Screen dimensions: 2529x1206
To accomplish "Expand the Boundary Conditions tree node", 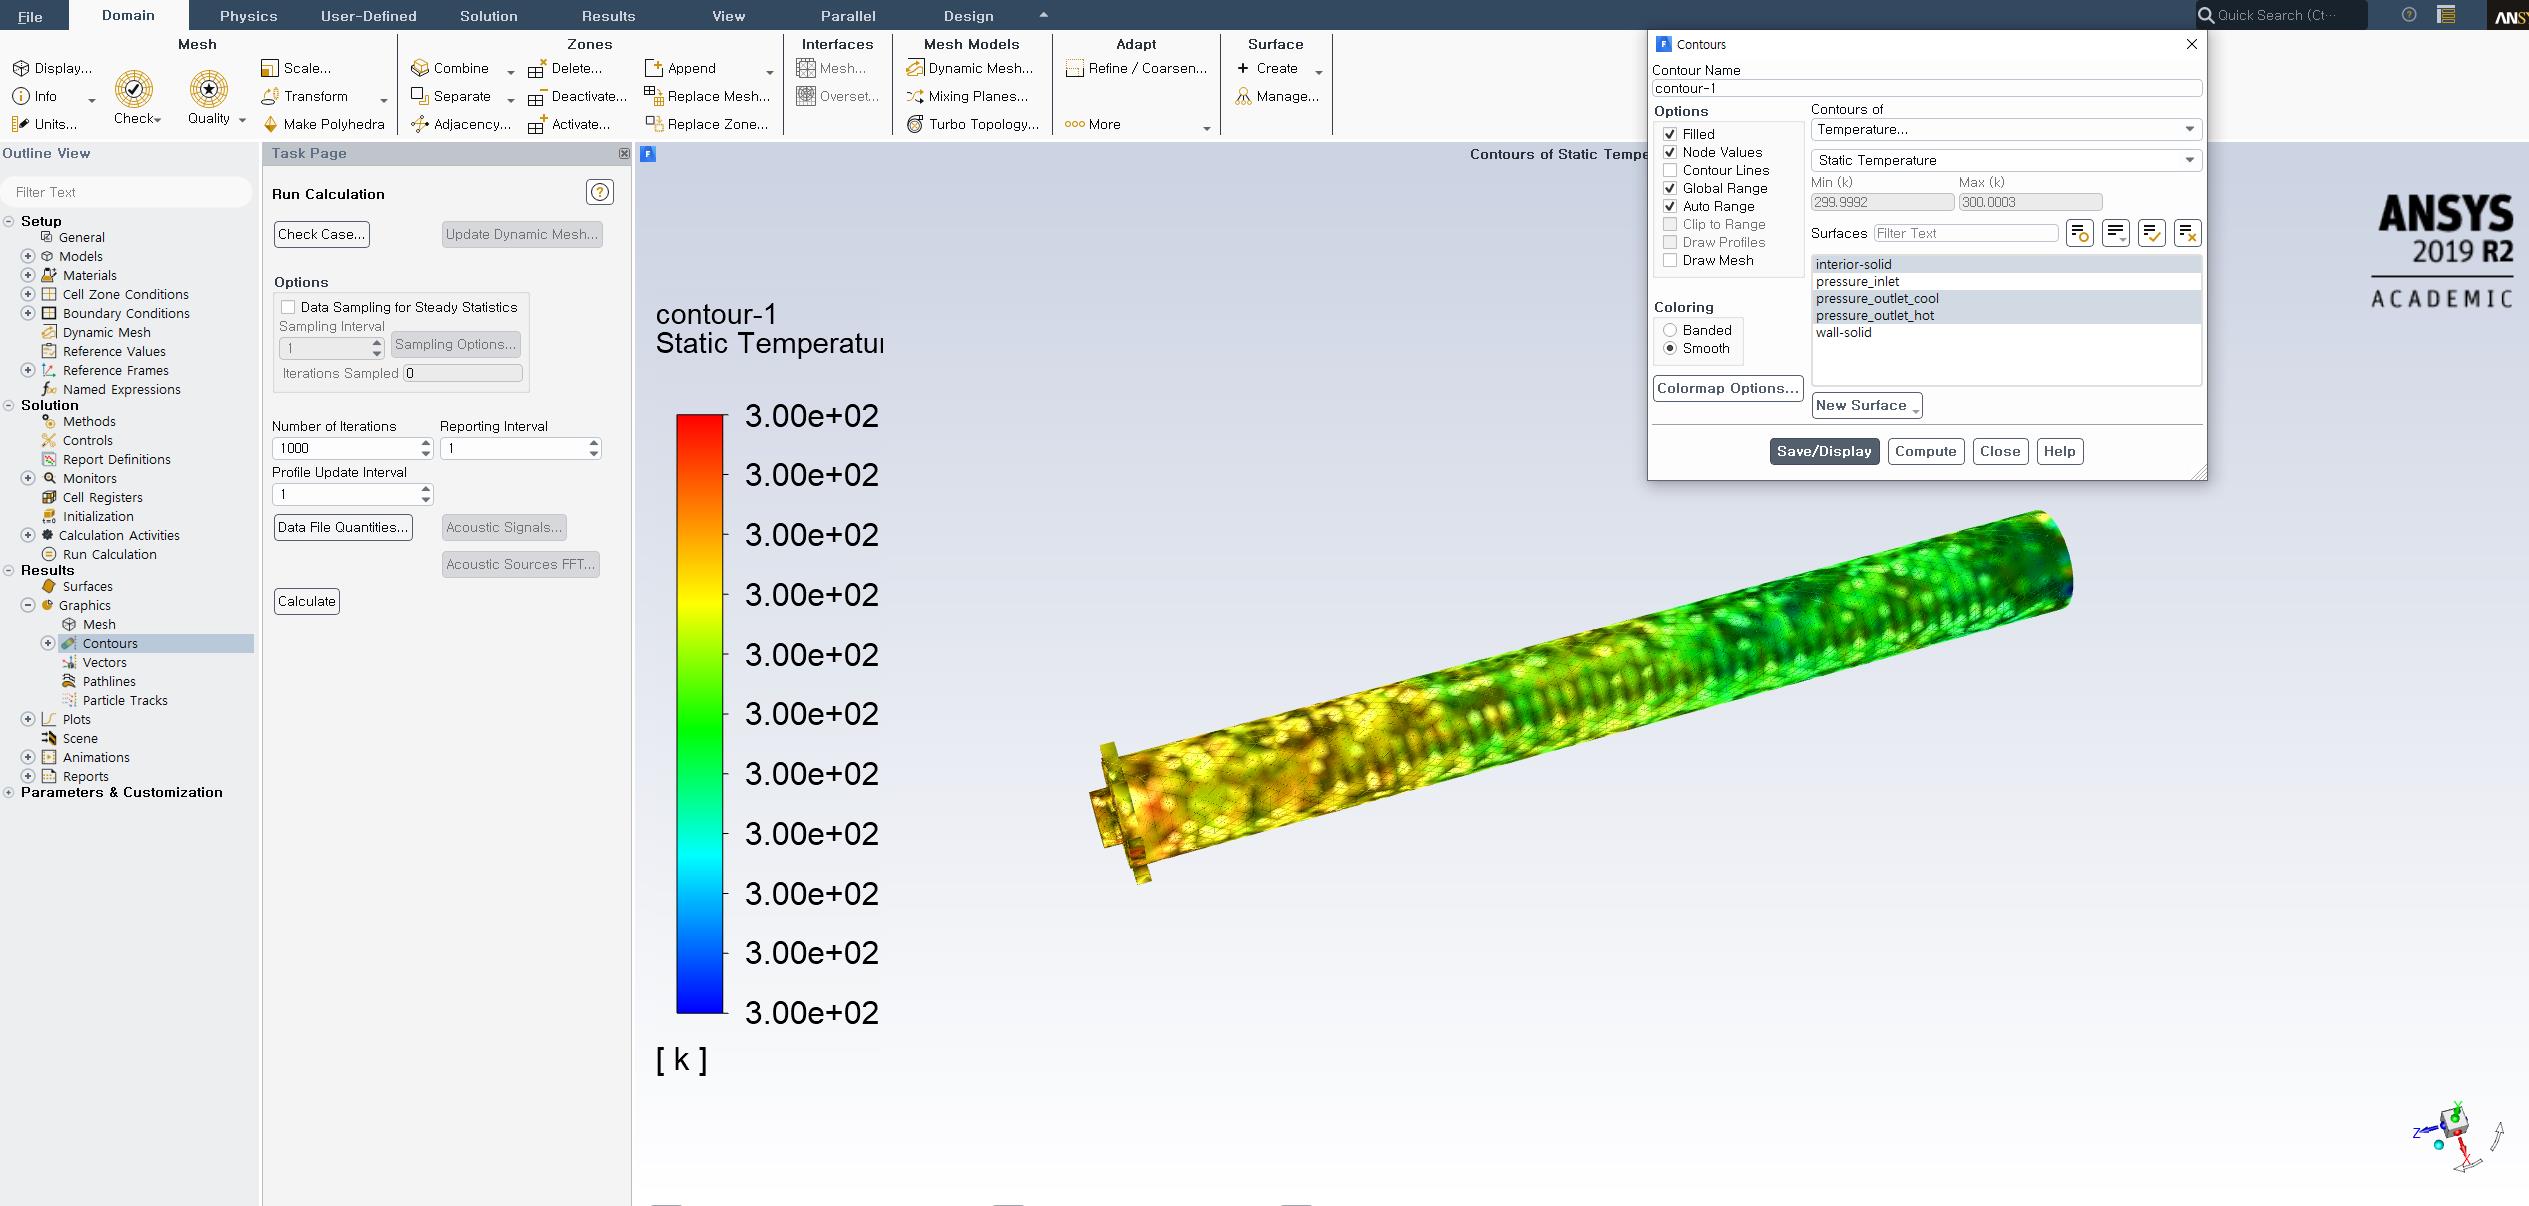I will [28, 313].
